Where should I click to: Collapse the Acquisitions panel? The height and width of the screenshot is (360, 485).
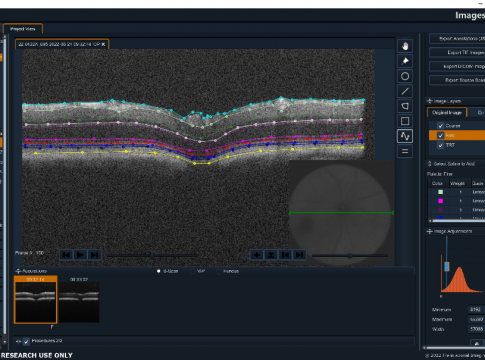[18, 271]
